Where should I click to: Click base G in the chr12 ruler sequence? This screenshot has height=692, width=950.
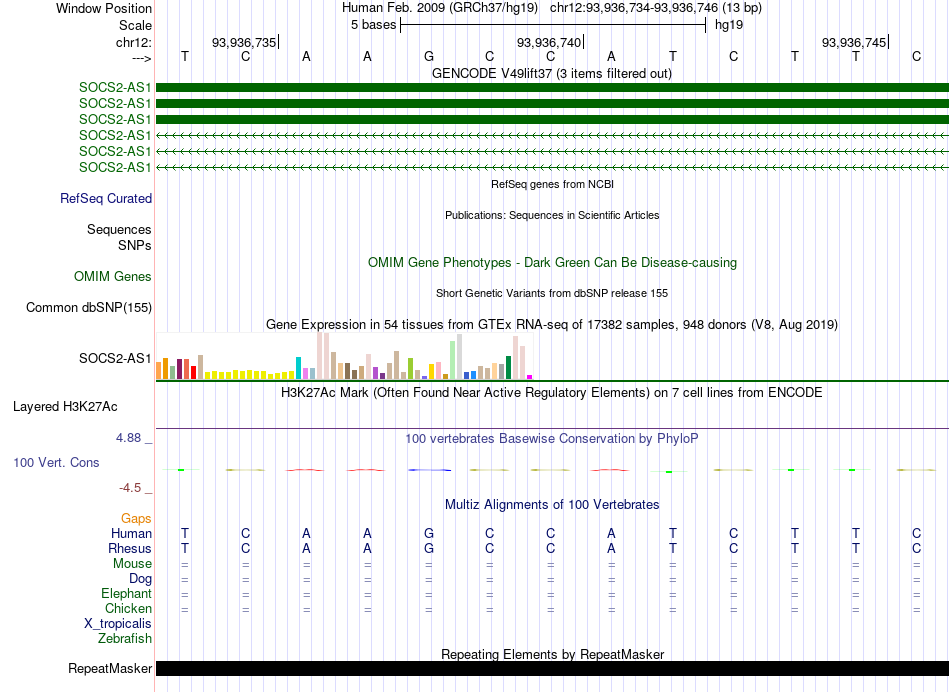click(x=429, y=56)
